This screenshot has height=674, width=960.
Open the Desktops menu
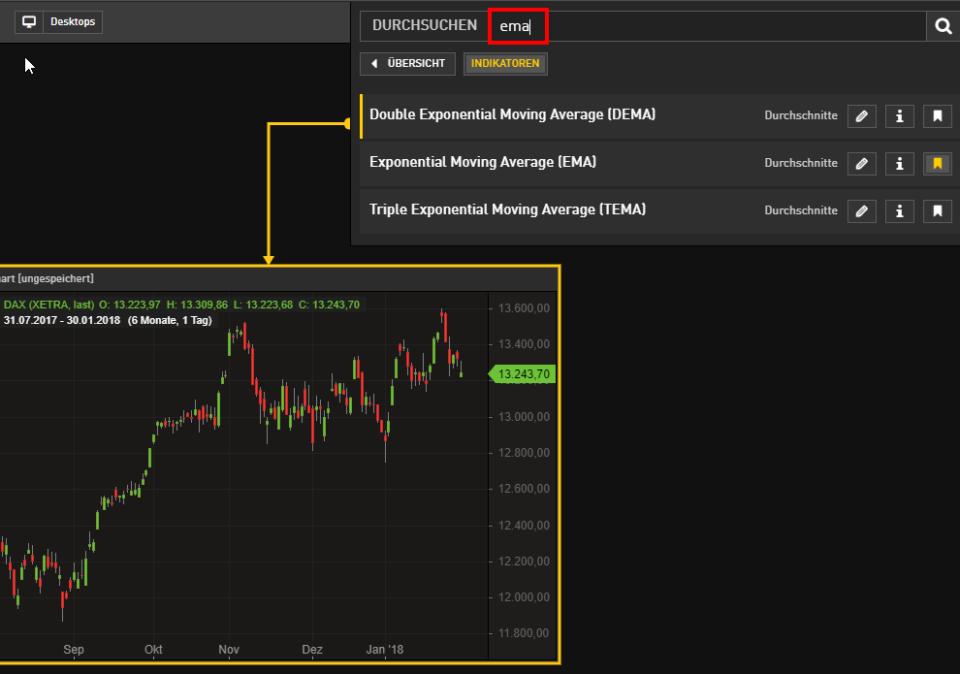pyautogui.click(x=72, y=22)
